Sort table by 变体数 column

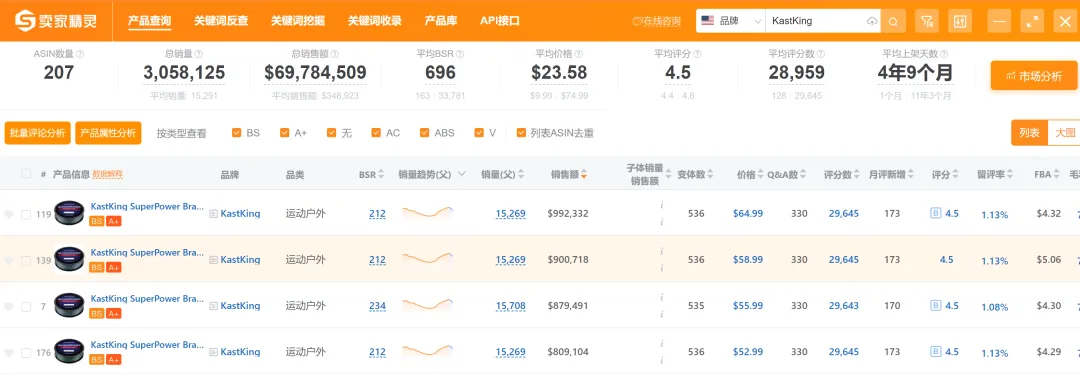710,175
